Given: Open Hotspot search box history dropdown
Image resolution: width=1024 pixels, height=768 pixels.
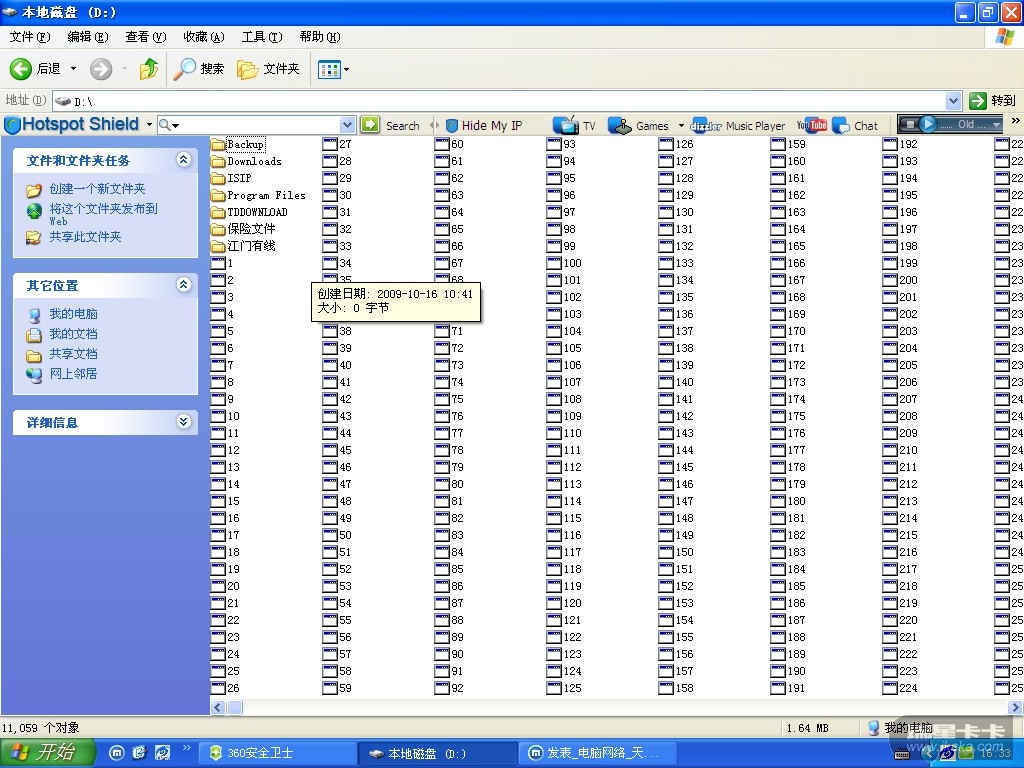Looking at the screenshot, I should [x=347, y=124].
